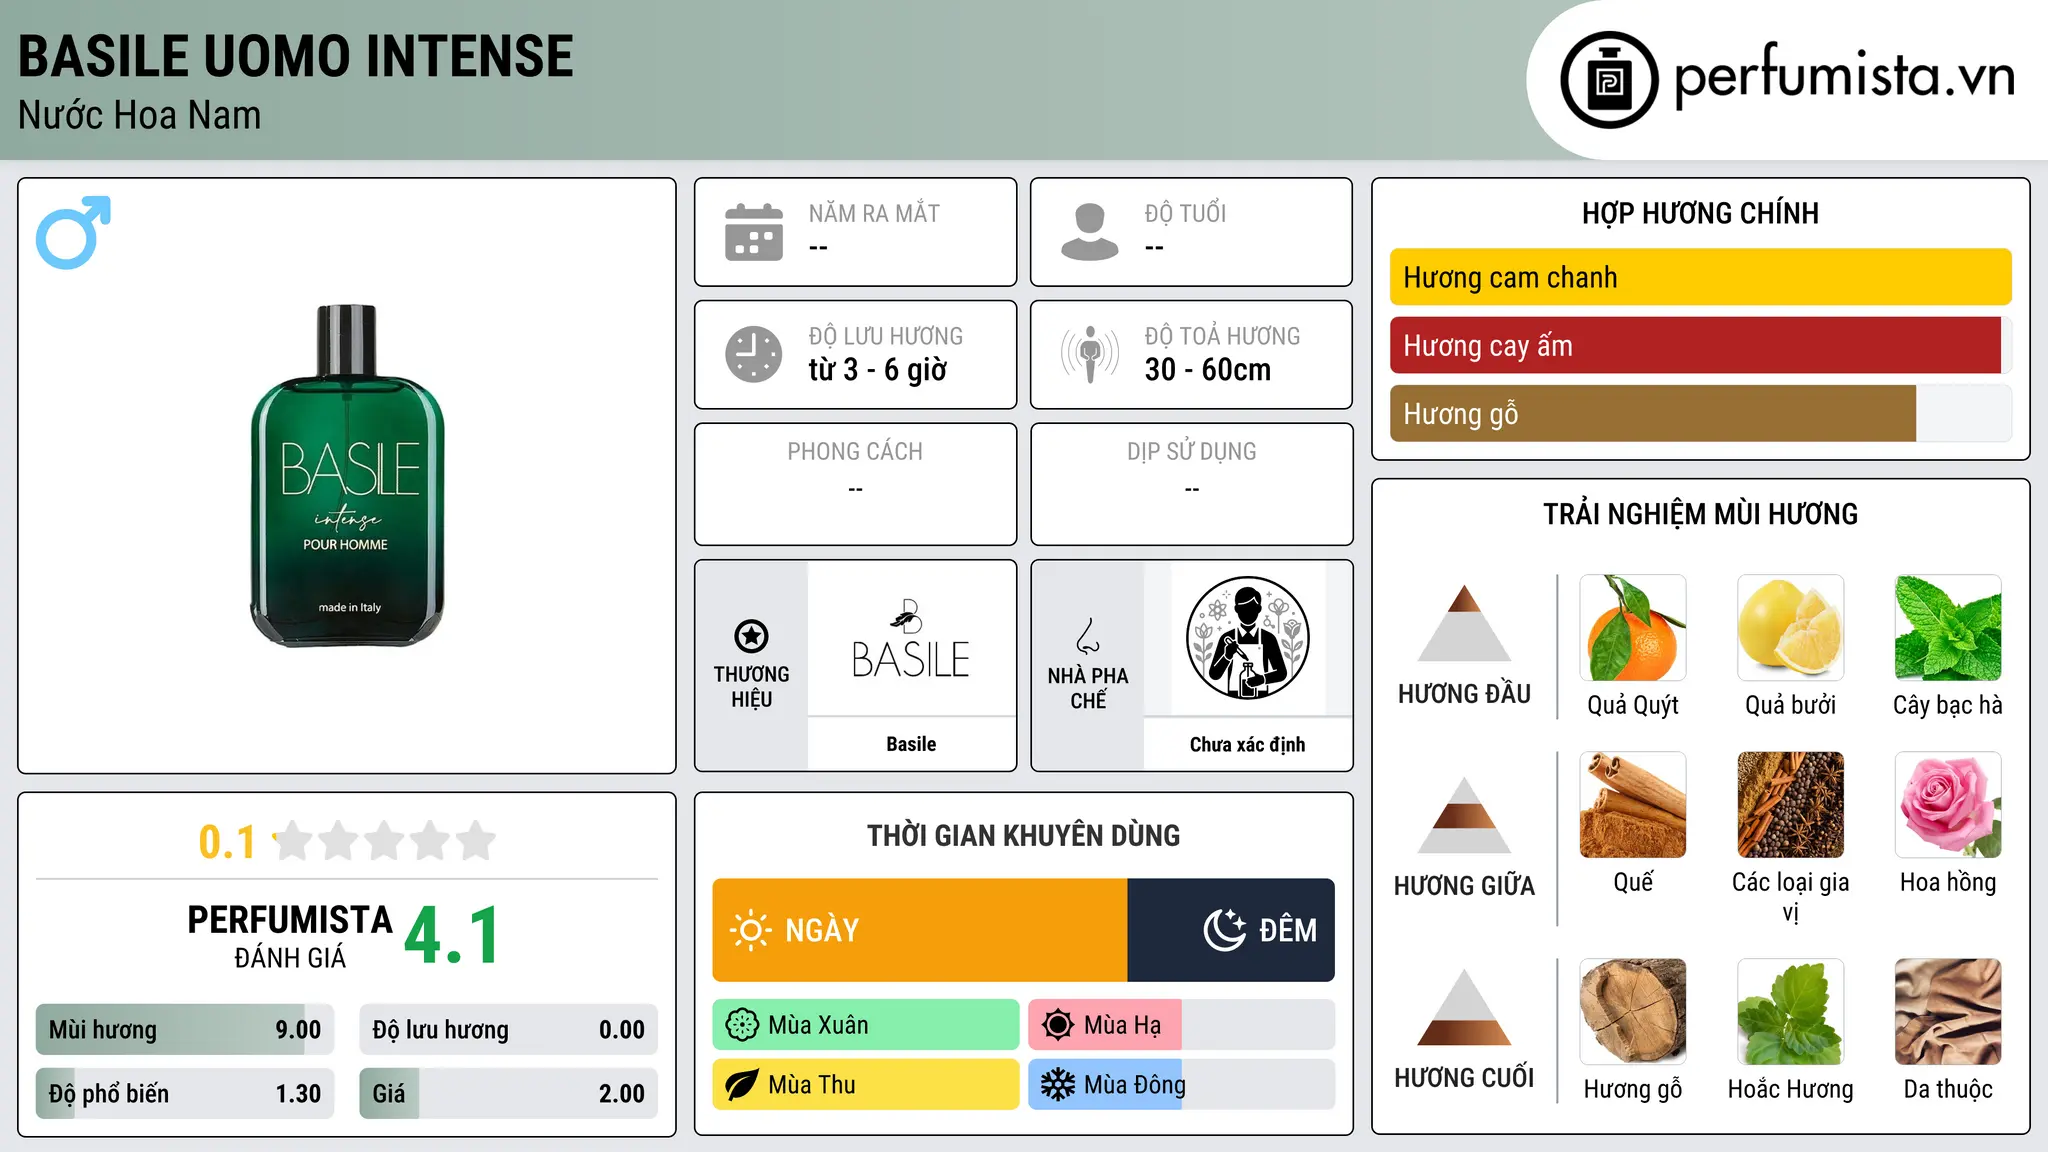2048x1152 pixels.
Task: Click the pink Mùa Hạ season bar
Action: (x=1181, y=1025)
